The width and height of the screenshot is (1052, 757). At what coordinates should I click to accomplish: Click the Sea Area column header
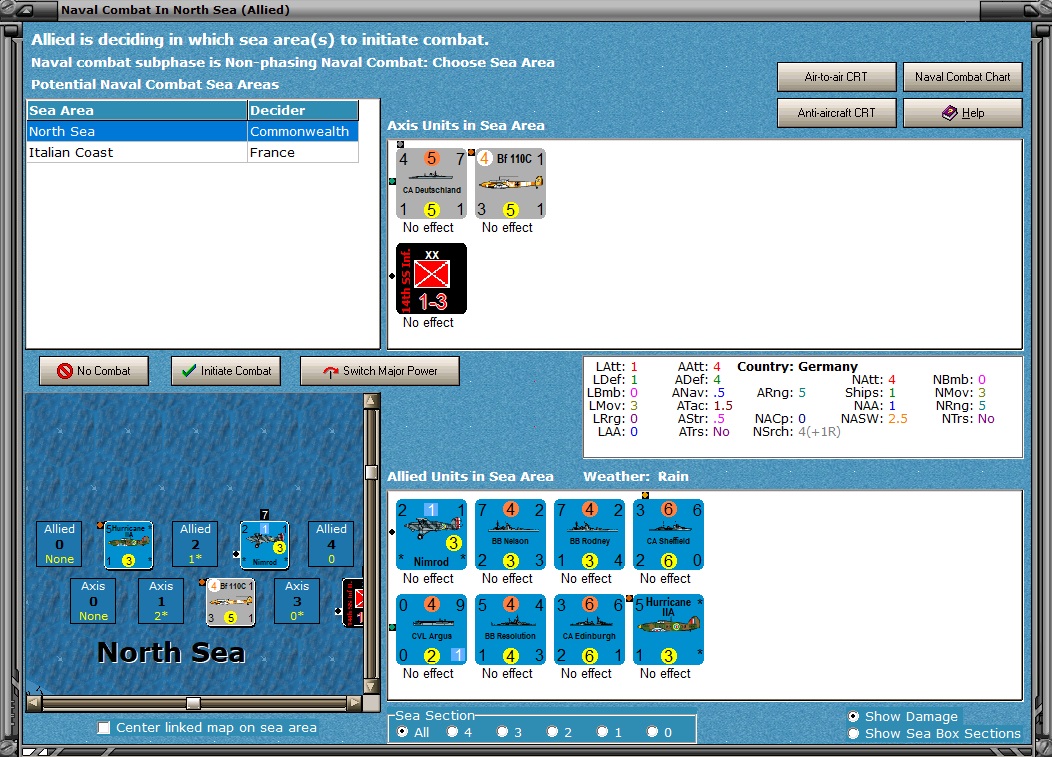point(137,110)
